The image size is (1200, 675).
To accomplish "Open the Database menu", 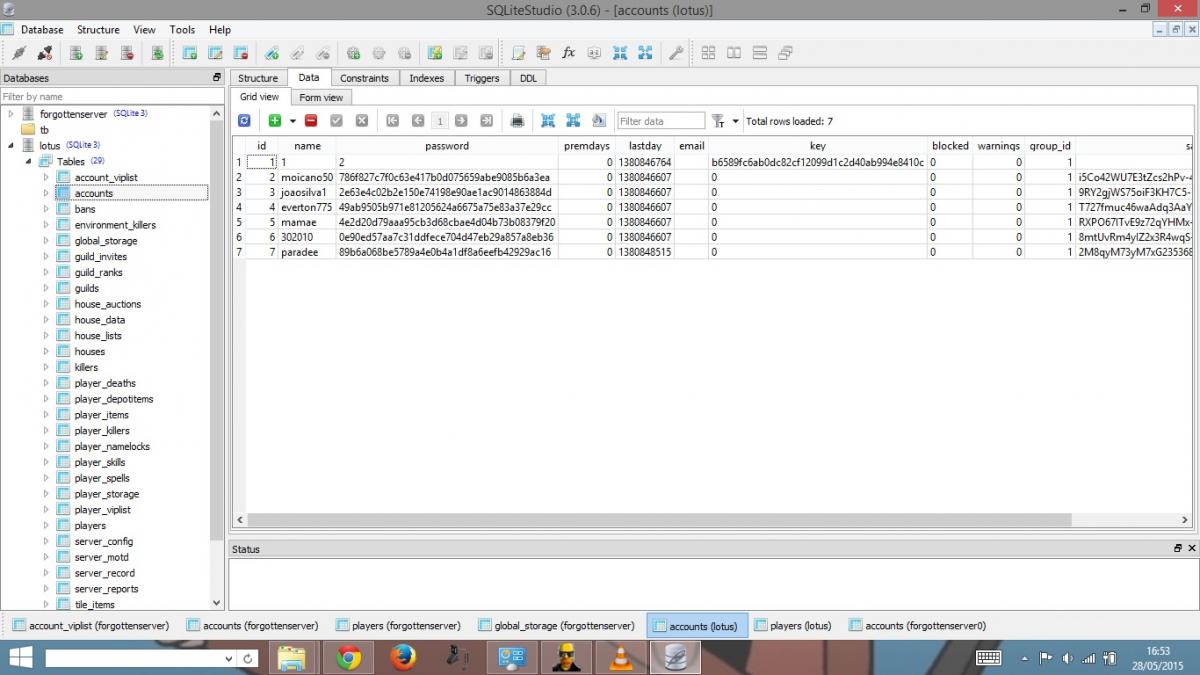I will pos(42,30).
